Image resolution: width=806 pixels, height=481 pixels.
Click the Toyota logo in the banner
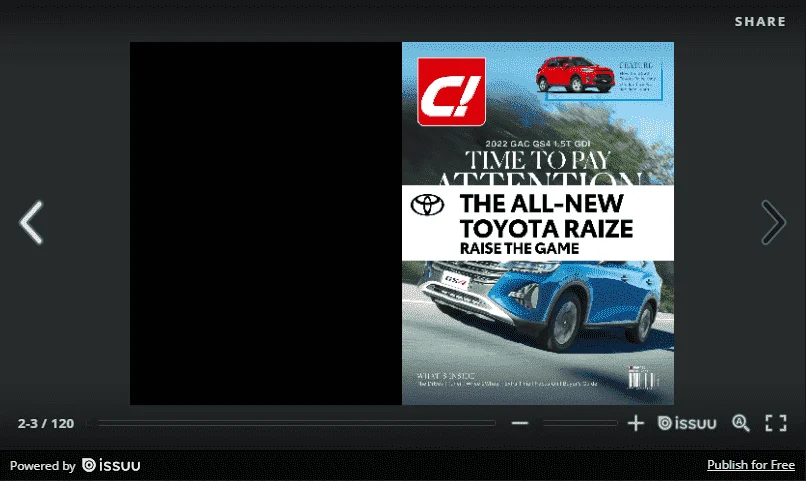(427, 205)
